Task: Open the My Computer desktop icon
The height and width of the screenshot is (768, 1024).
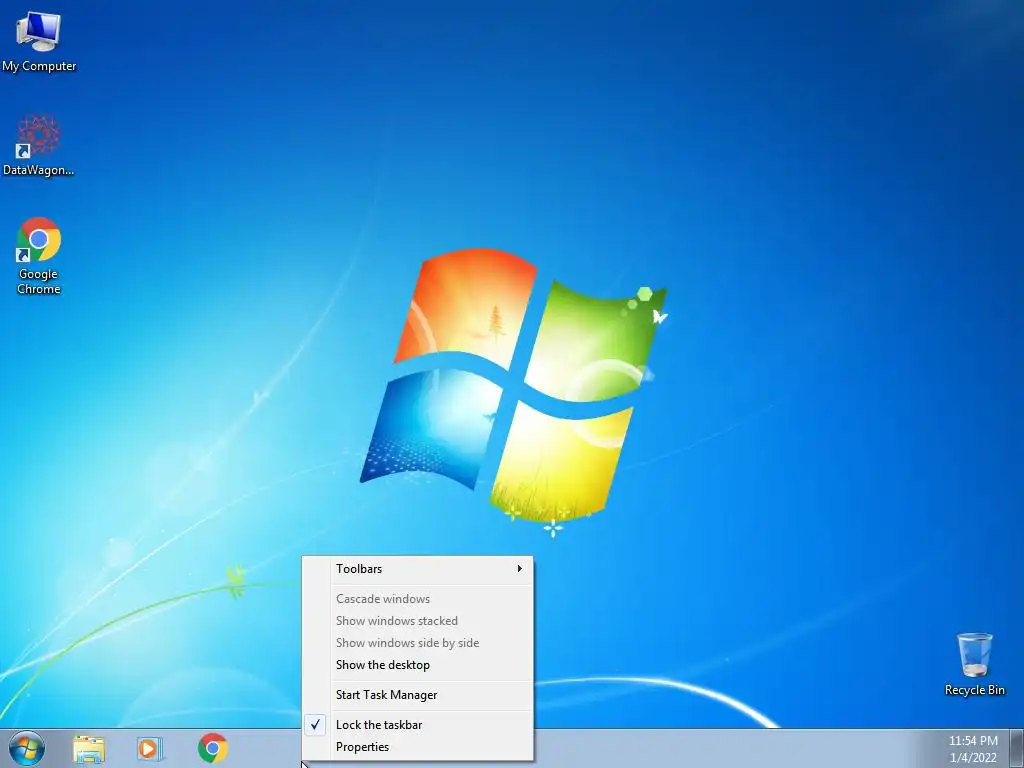Action: (x=39, y=42)
